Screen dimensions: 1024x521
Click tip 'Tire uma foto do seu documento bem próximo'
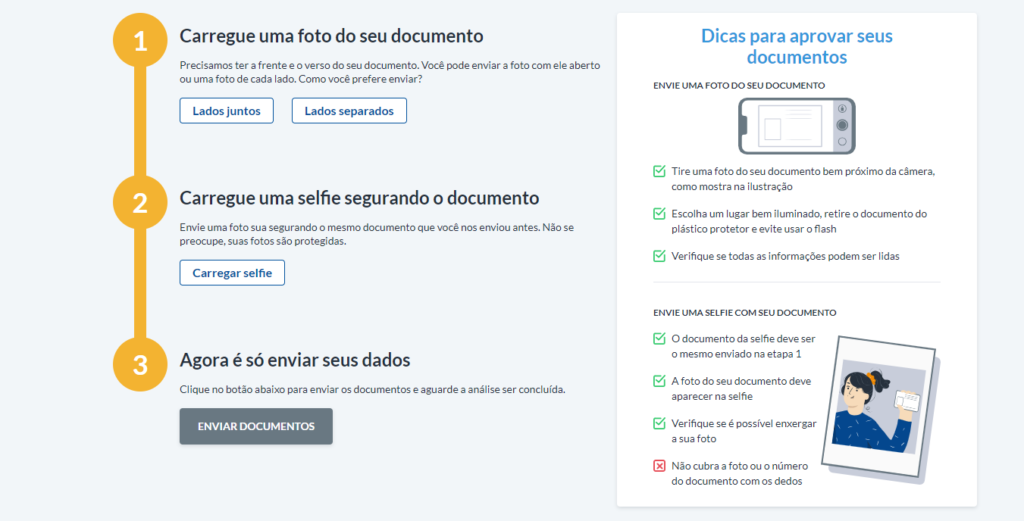805,179
